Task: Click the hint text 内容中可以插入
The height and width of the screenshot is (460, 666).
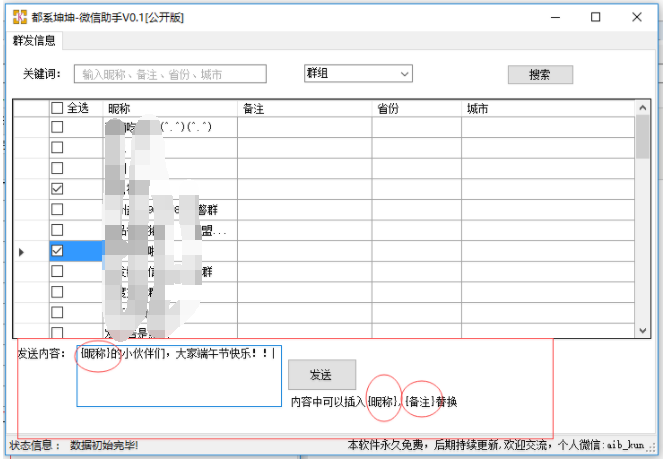Action: [328, 402]
